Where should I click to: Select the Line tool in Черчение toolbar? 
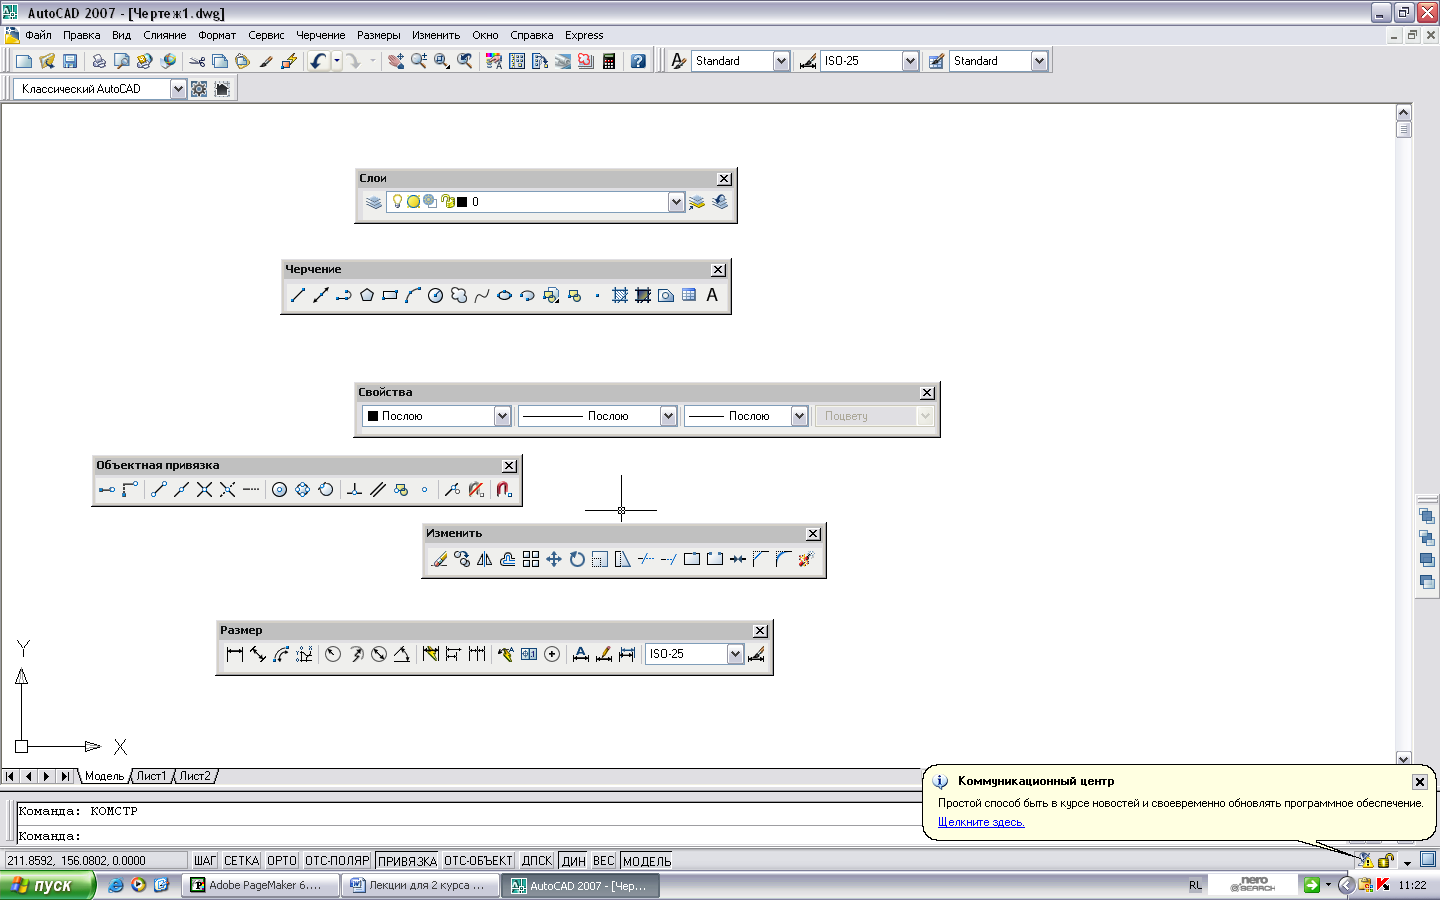pos(297,295)
